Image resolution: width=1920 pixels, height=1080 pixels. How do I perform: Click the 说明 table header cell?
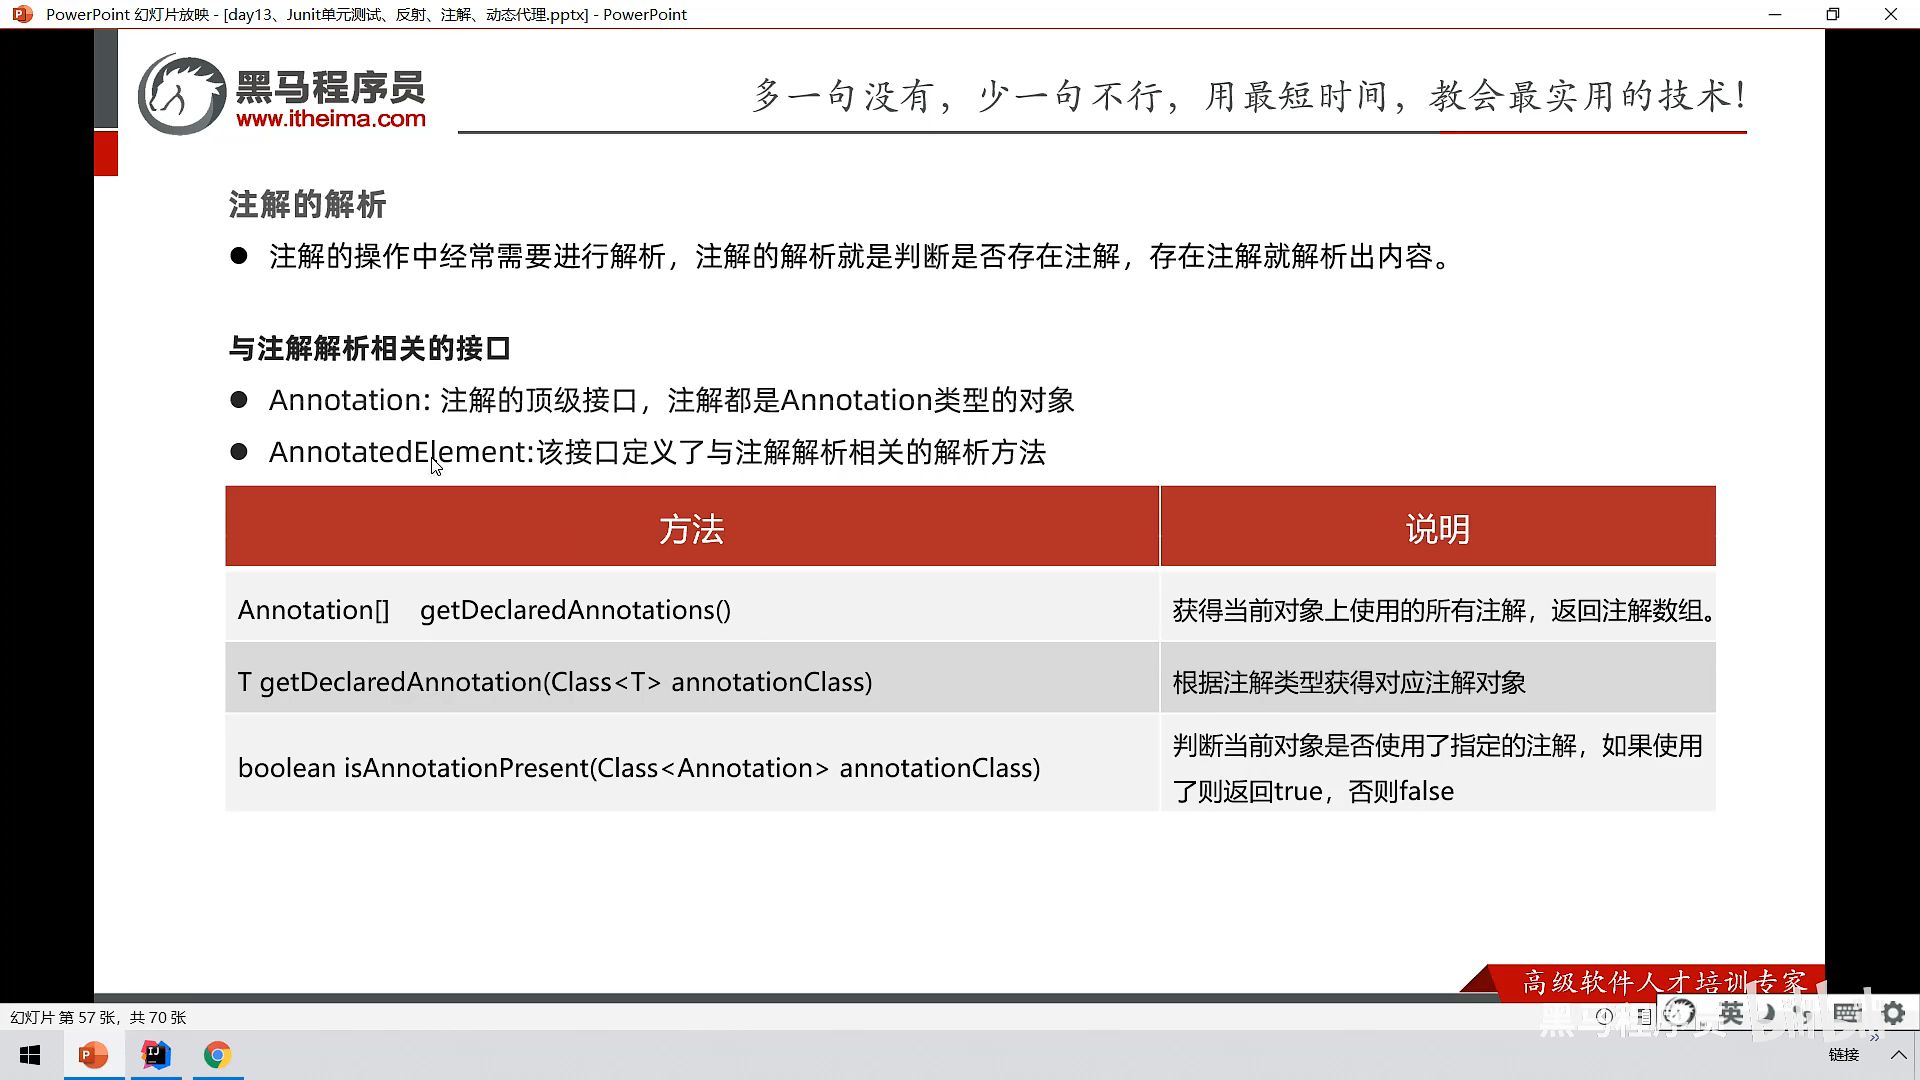[1437, 528]
